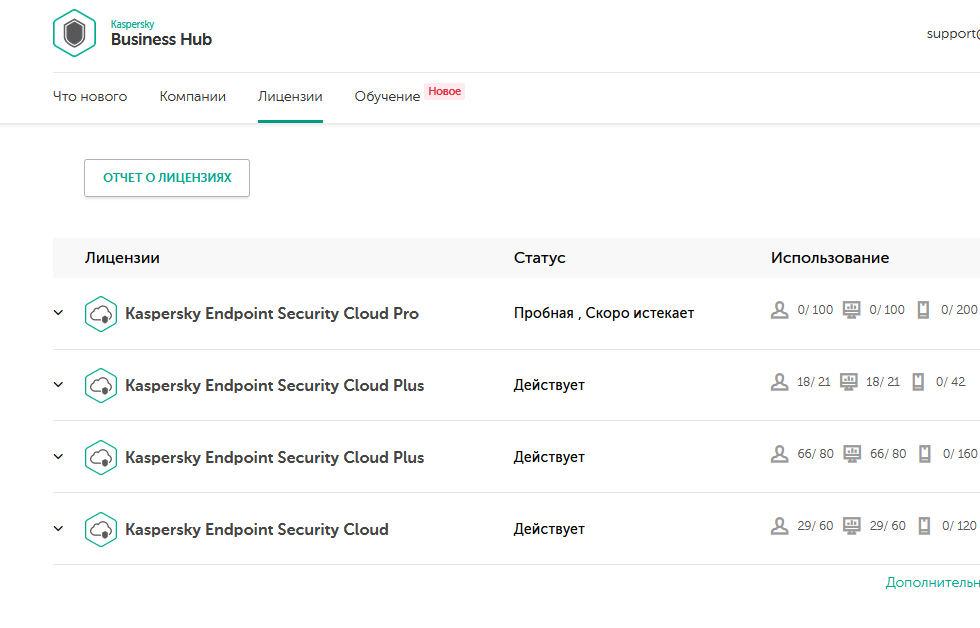Viewport: 980px width, 628px height.
Task: Click the Endpoint Security Cloud Pro hexagon icon
Action: tap(101, 314)
